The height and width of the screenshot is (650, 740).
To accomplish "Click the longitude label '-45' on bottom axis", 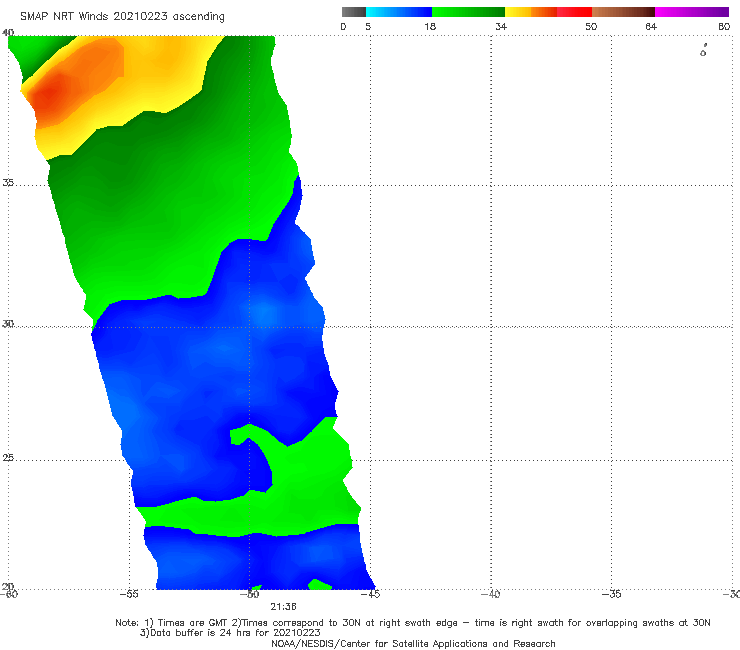I will pyautogui.click(x=370, y=594).
